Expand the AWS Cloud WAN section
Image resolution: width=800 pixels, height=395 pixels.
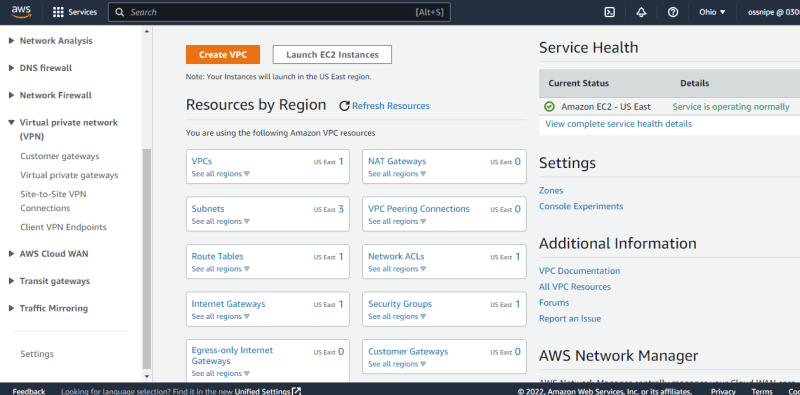pyautogui.click(x=12, y=254)
